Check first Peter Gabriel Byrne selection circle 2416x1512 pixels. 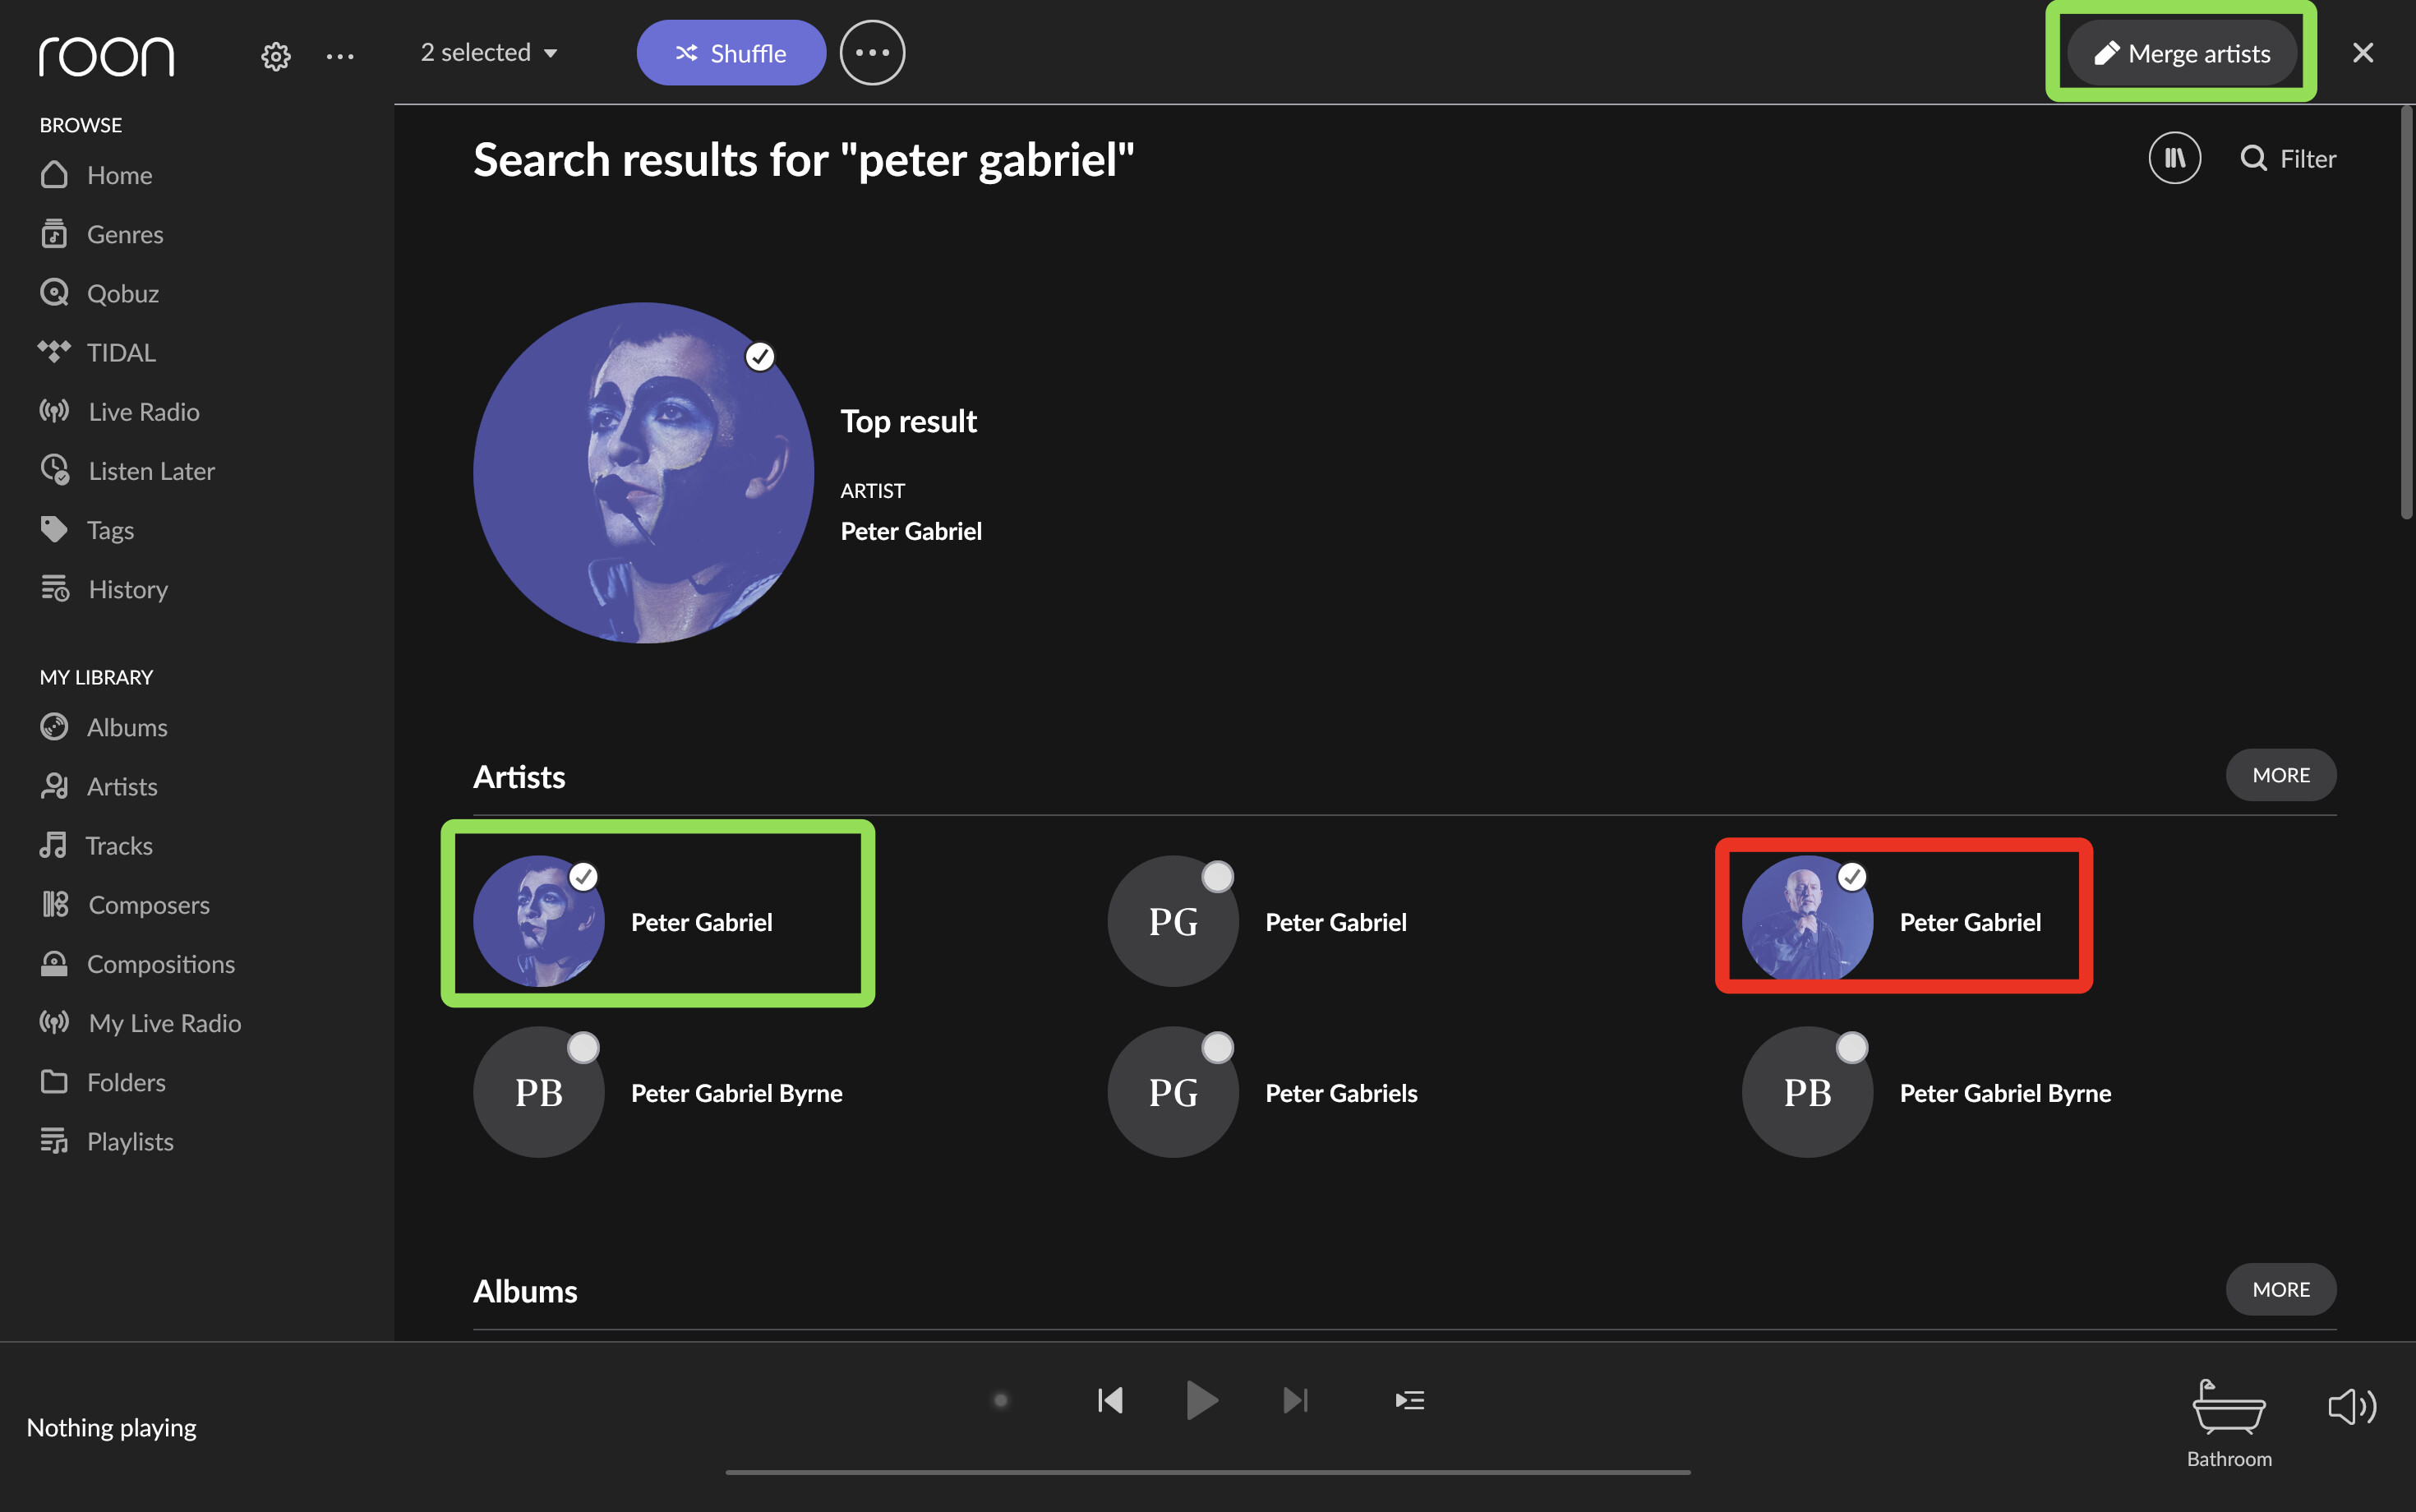click(583, 1048)
